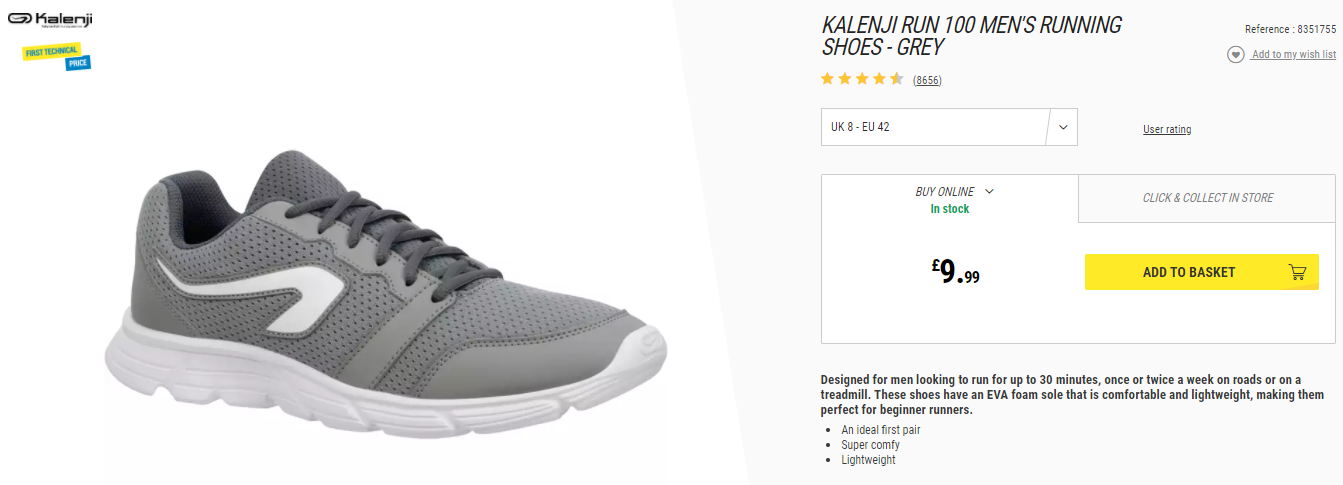
Task: Click the £9.99 price label
Action: pyautogui.click(x=955, y=272)
